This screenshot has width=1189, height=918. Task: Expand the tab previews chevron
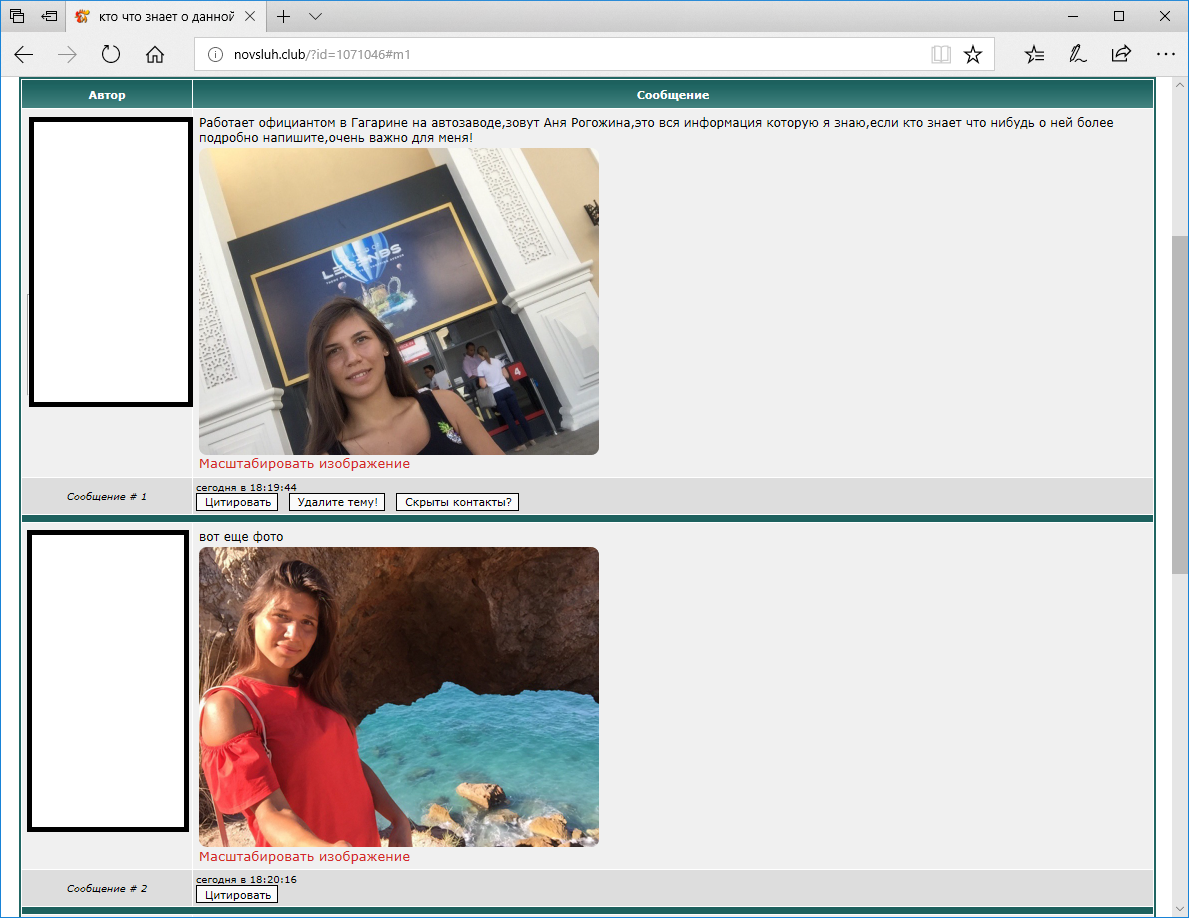pyautogui.click(x=316, y=16)
